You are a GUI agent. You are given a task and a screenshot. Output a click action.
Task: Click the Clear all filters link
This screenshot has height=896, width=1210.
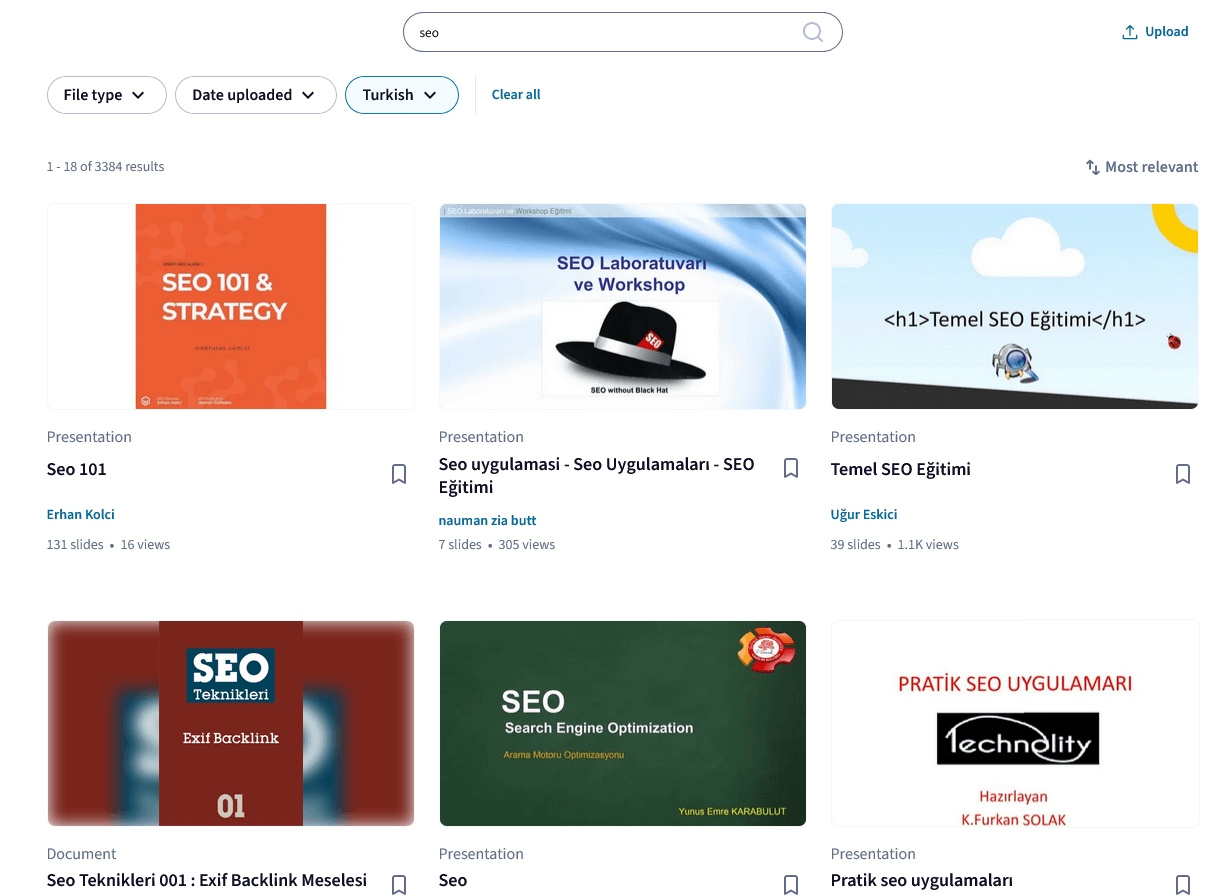[516, 94]
